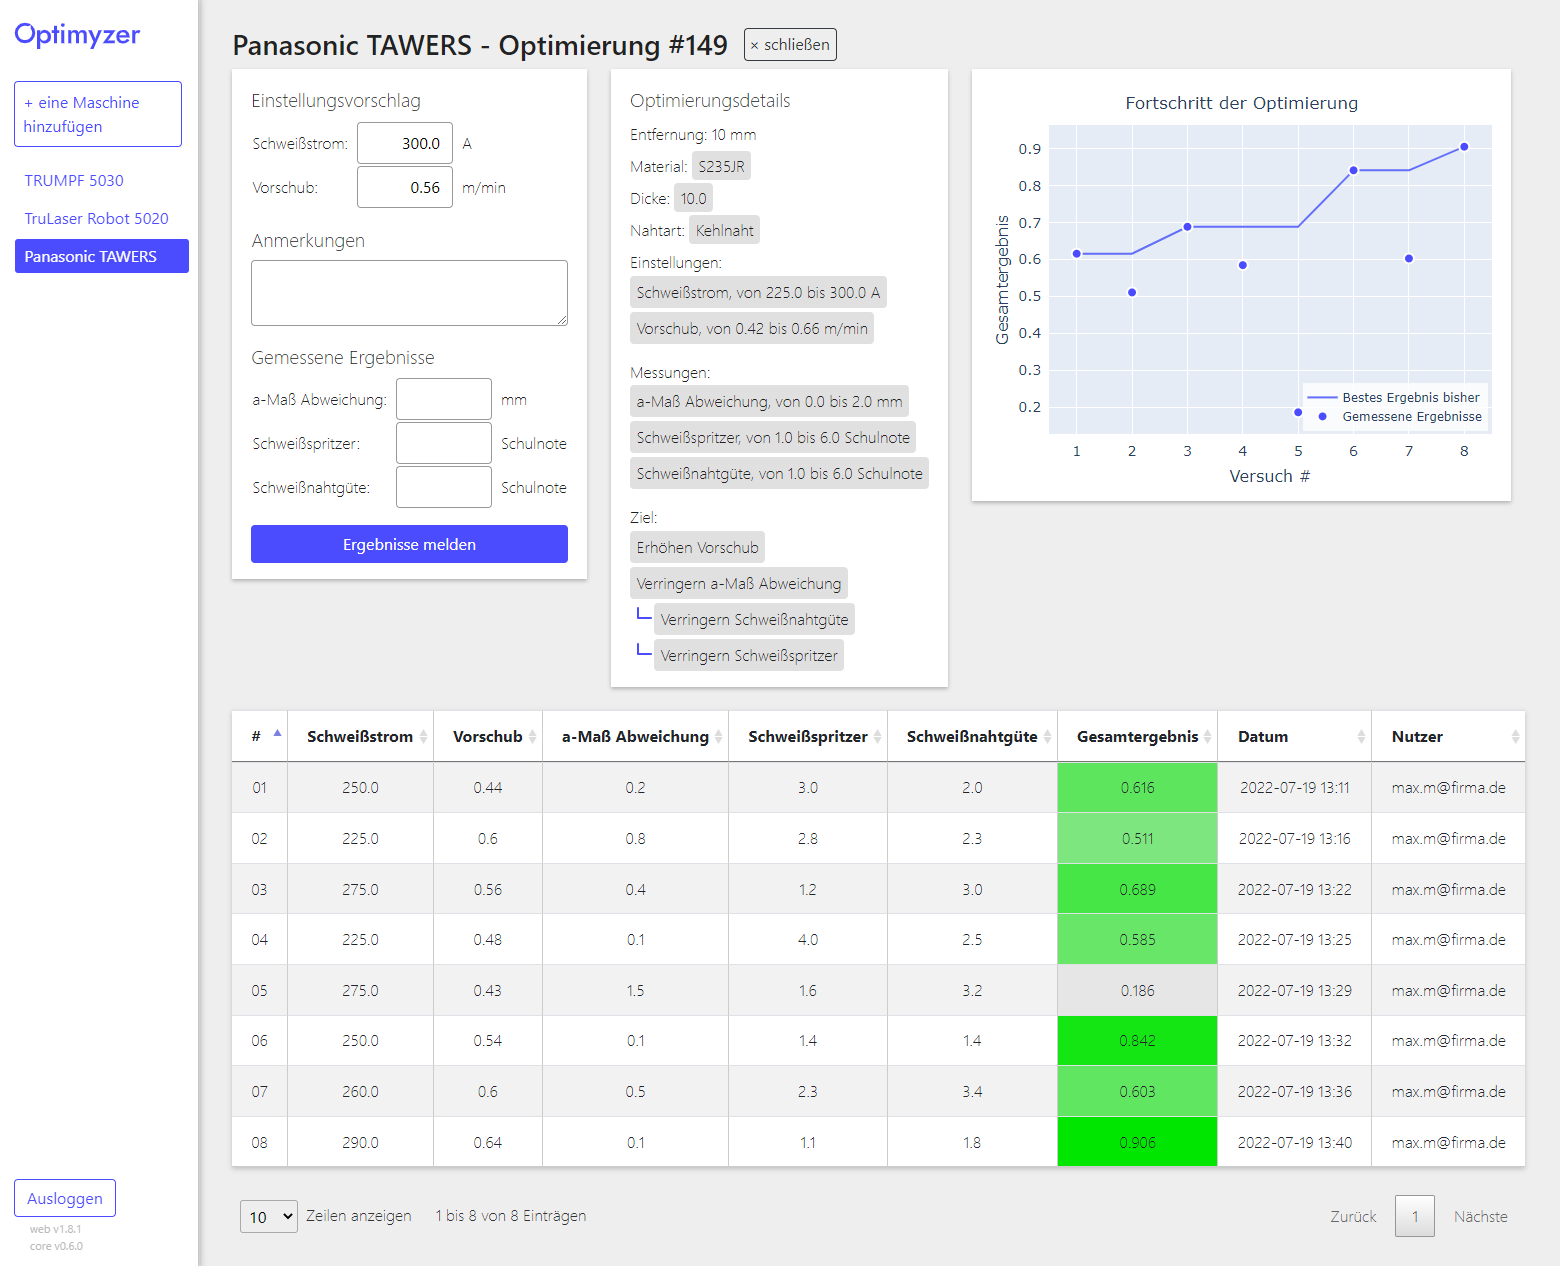The image size is (1560, 1266).
Task: Click the Schweißspritzer result field
Action: click(x=444, y=443)
